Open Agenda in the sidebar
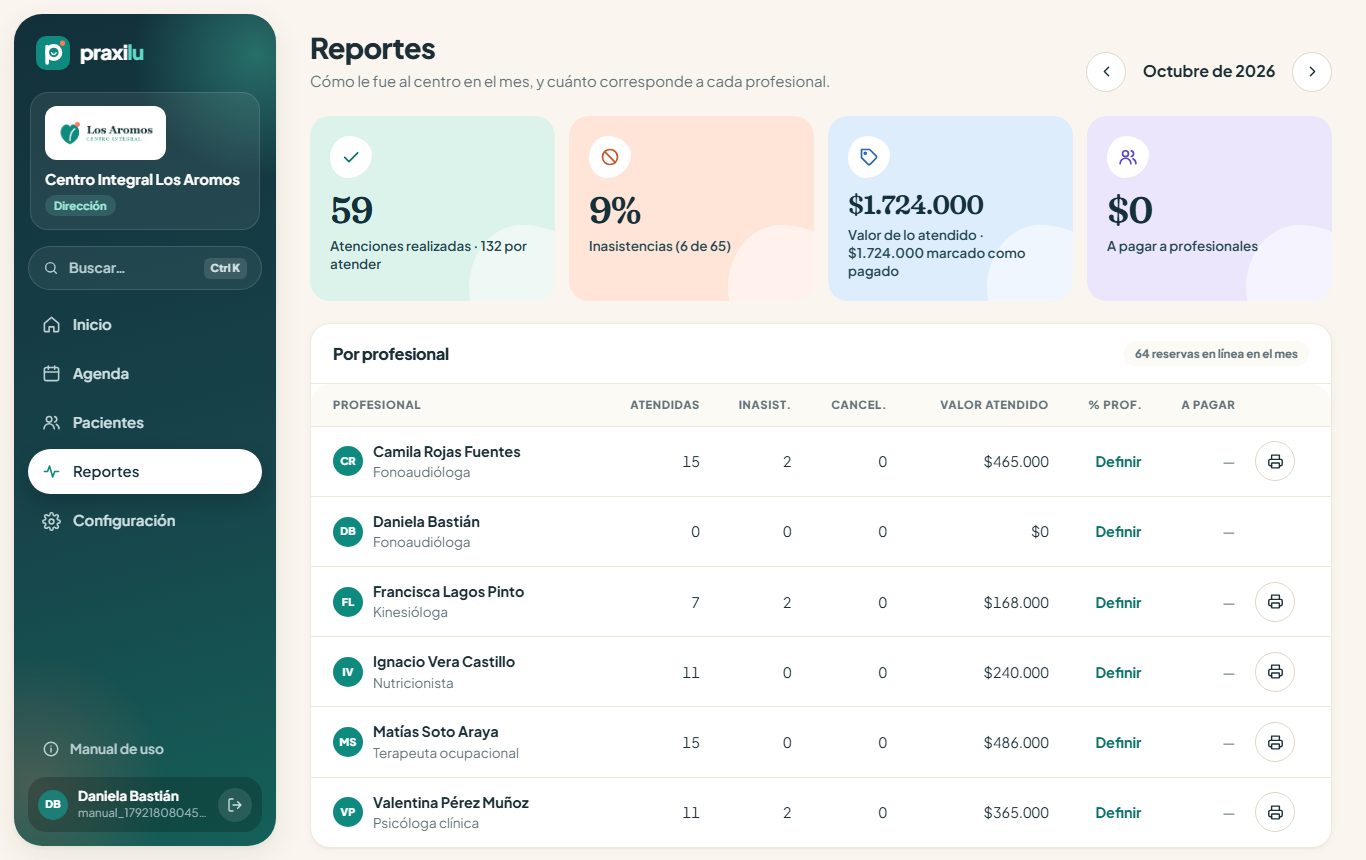The height and width of the screenshot is (860, 1366). click(145, 374)
